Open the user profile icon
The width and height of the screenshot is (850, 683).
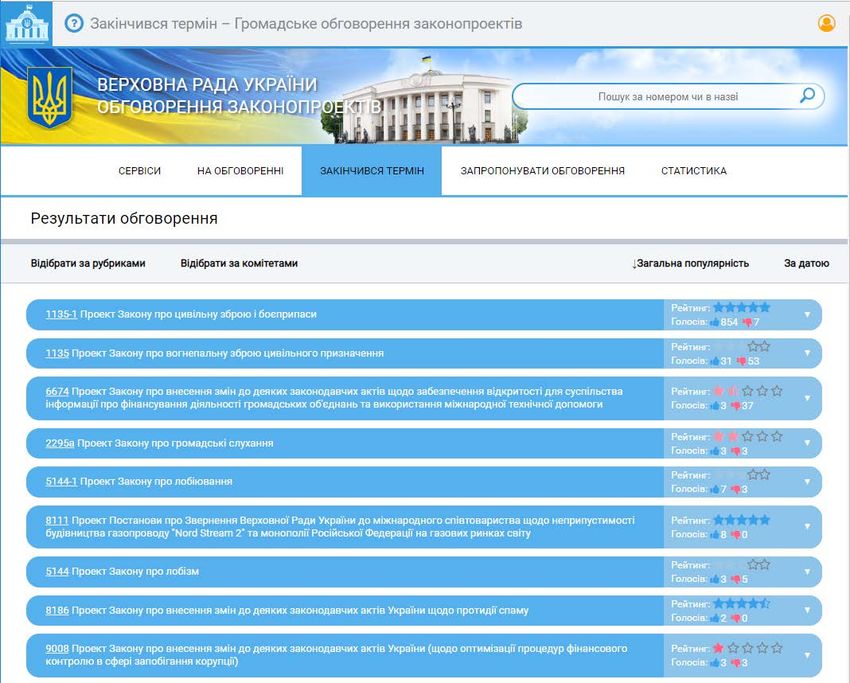[x=826, y=23]
